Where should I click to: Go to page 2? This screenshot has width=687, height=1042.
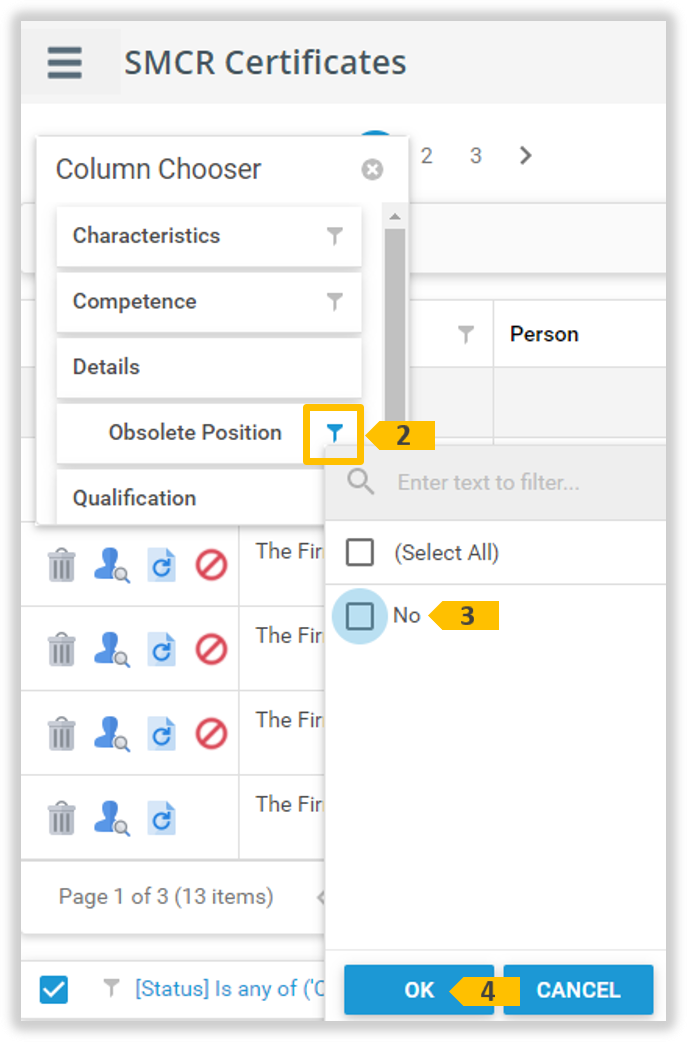426,155
